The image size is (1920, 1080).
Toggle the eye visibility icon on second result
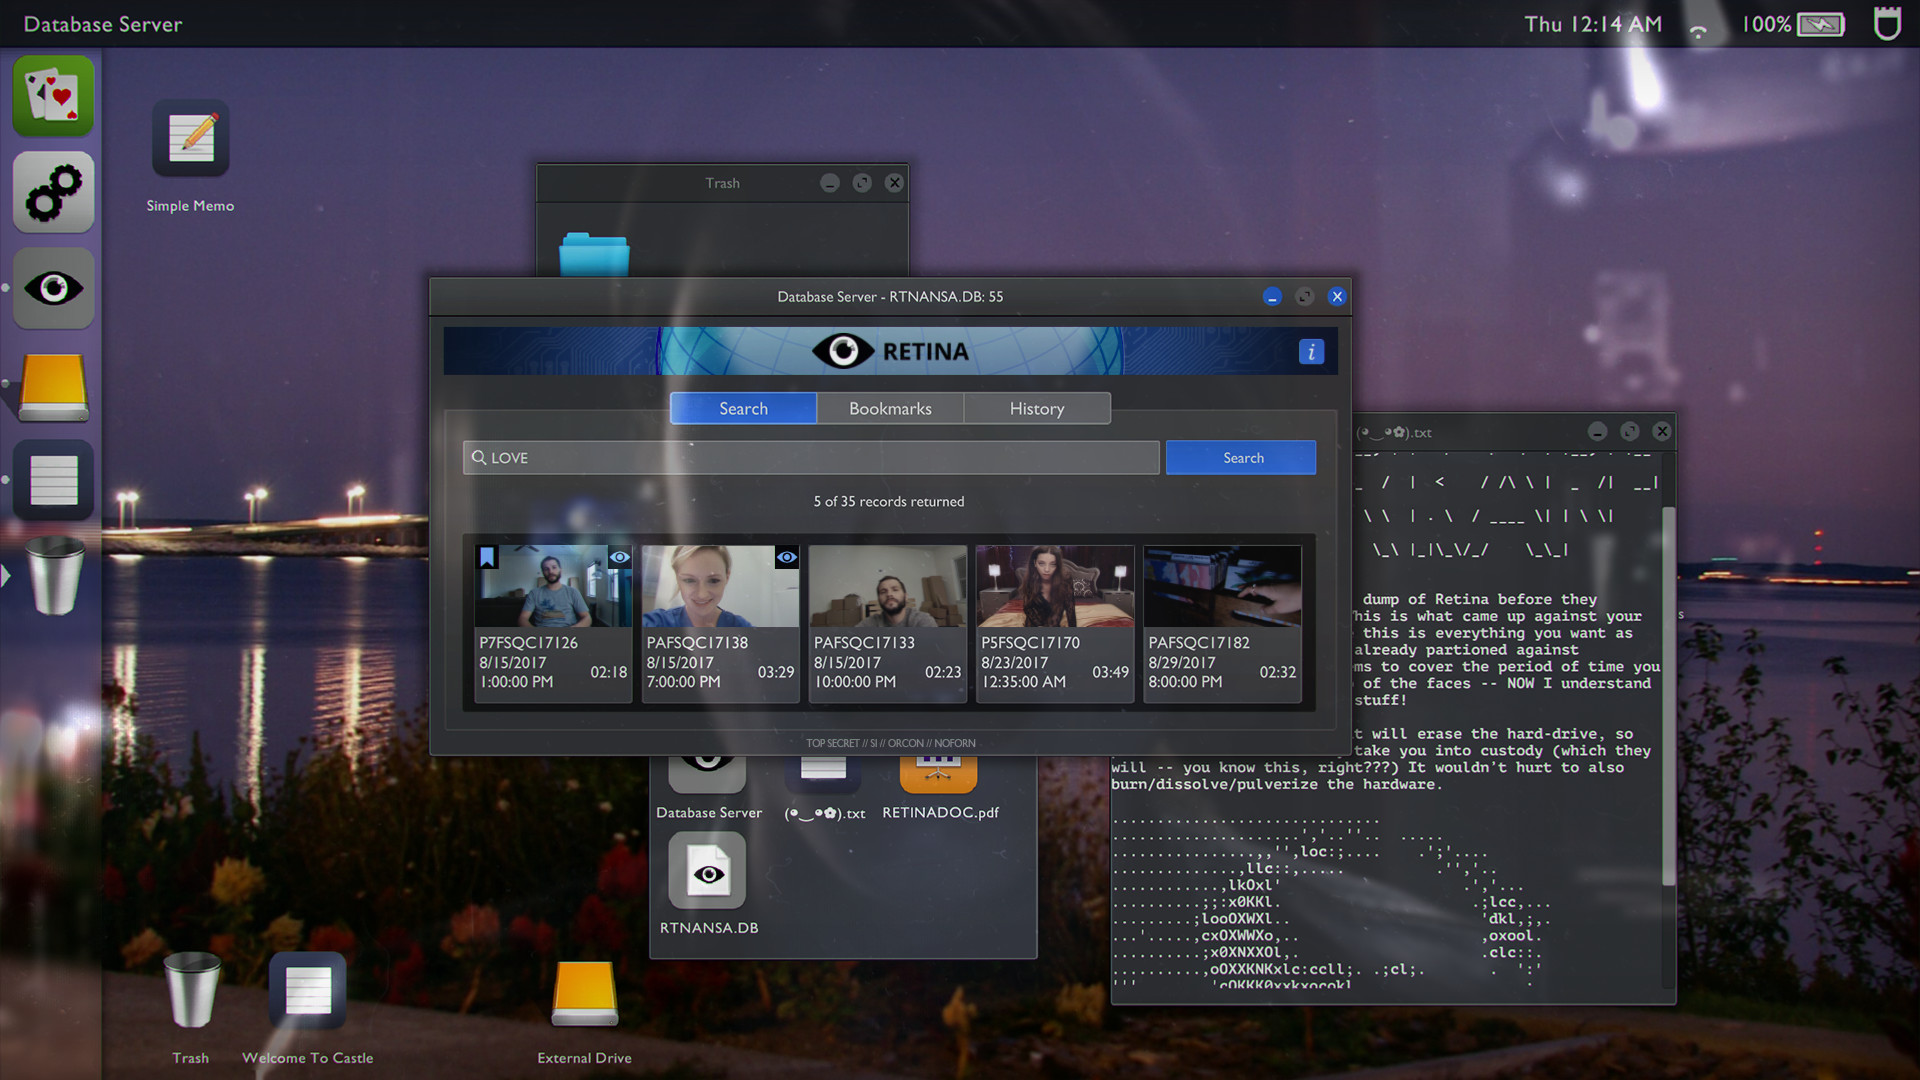786,555
